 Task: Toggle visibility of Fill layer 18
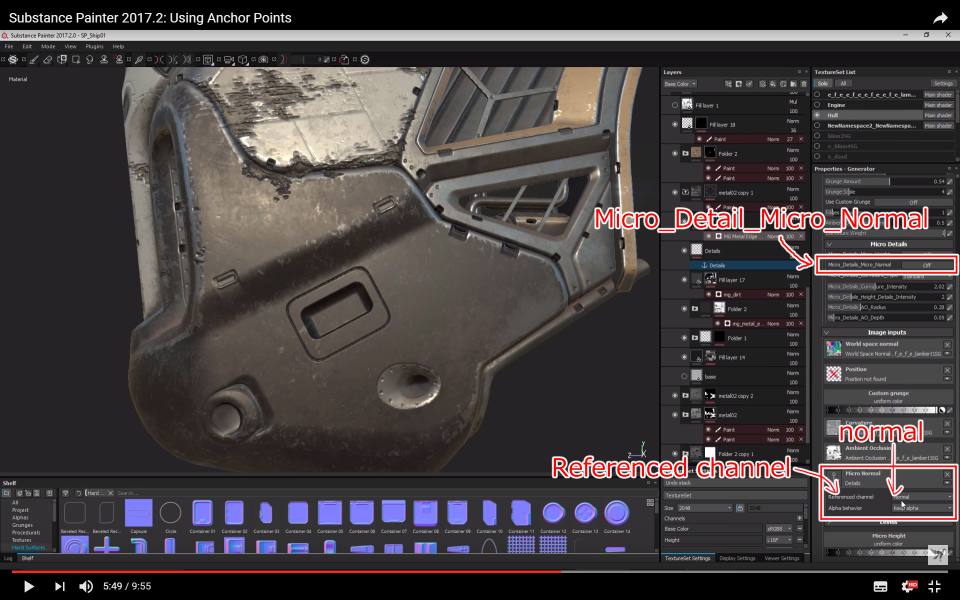click(675, 124)
